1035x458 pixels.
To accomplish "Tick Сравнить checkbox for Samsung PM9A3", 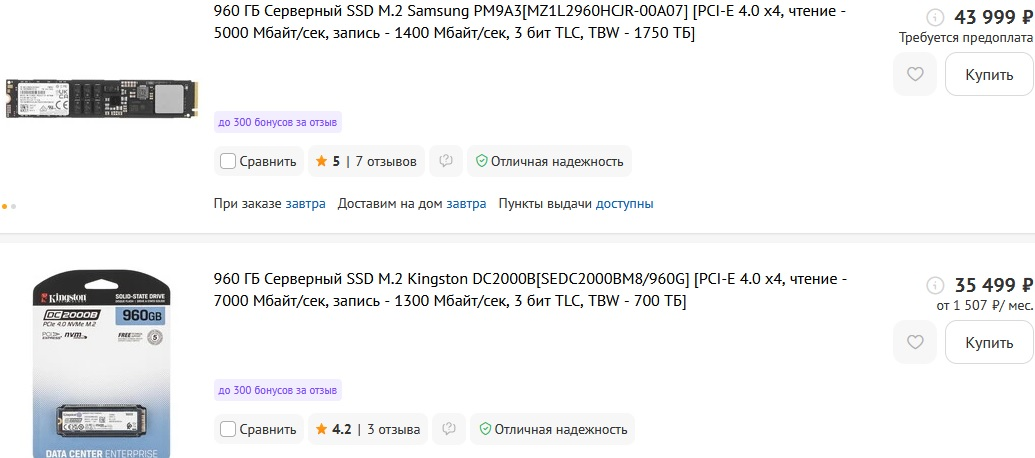I will tap(228, 161).
